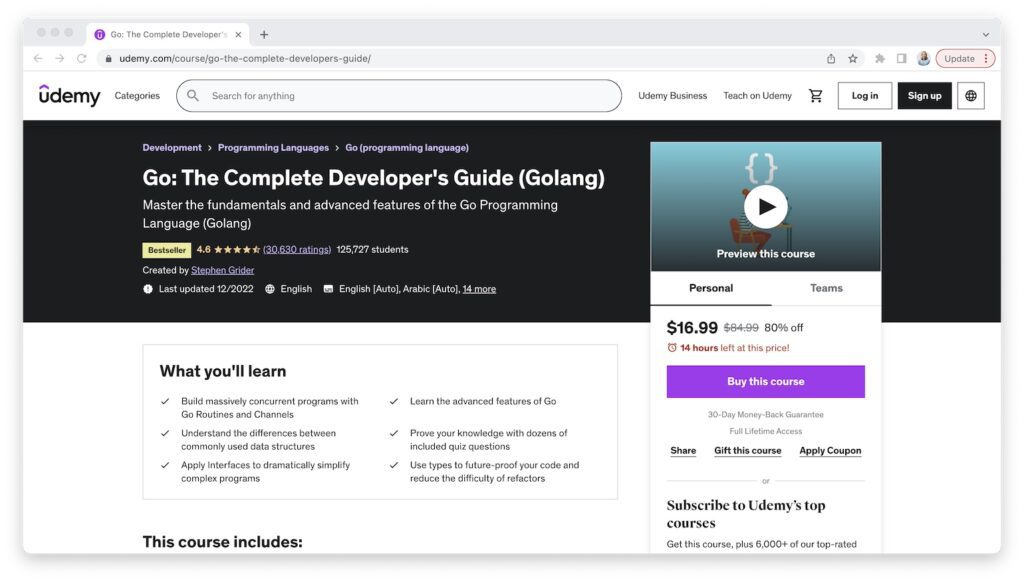Viewport: 1024px width, 582px height.
Task: Open a new browser tab
Action: click(264, 35)
